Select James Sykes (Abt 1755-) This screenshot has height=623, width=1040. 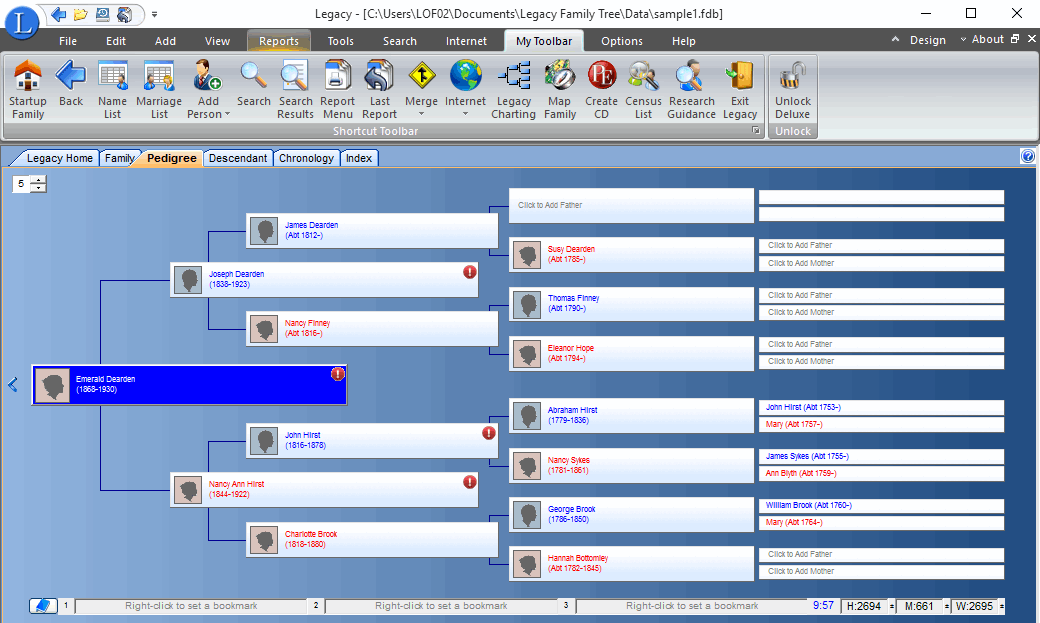pos(881,456)
